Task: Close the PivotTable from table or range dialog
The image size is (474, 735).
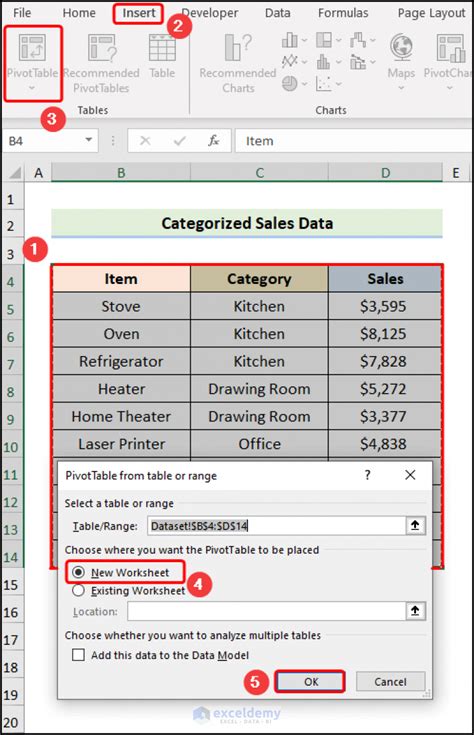Action: (x=410, y=475)
